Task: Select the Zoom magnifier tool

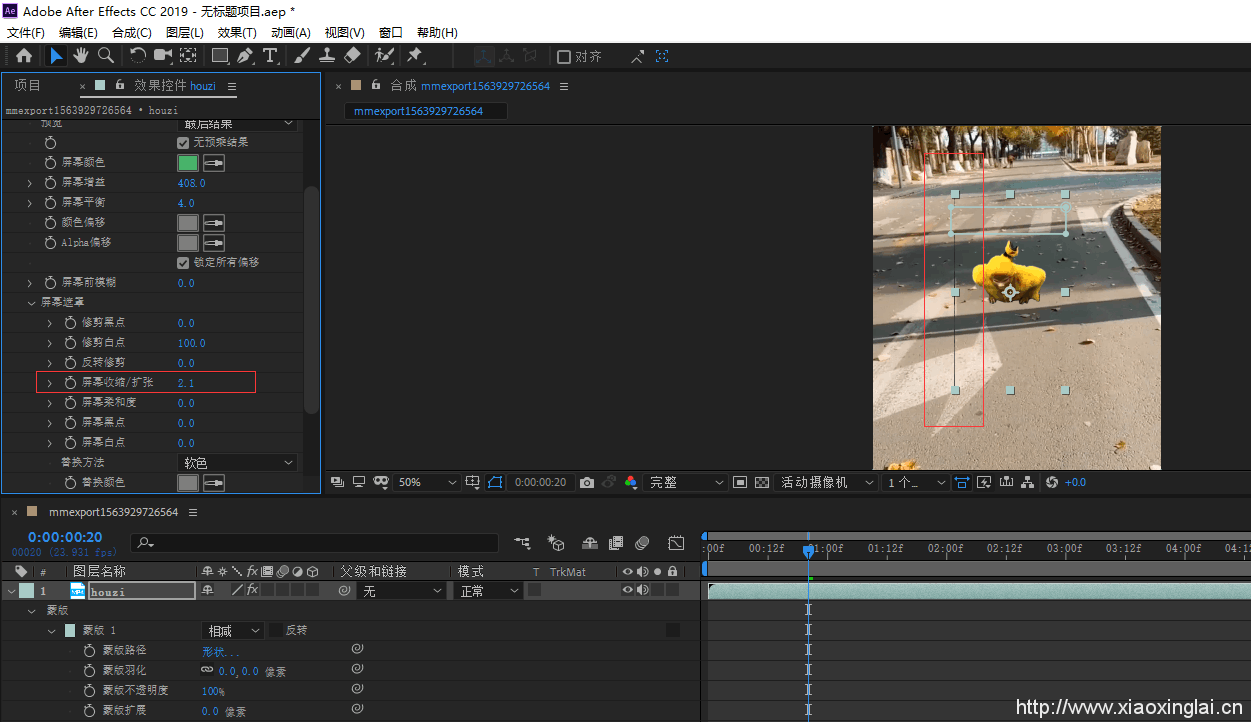Action: [105, 56]
